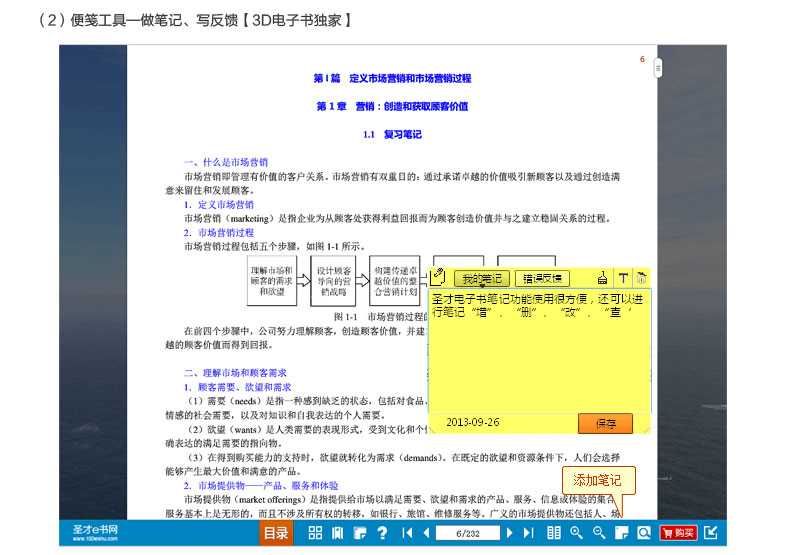
Task: Show the page thumbnails grid view
Action: tap(315, 533)
